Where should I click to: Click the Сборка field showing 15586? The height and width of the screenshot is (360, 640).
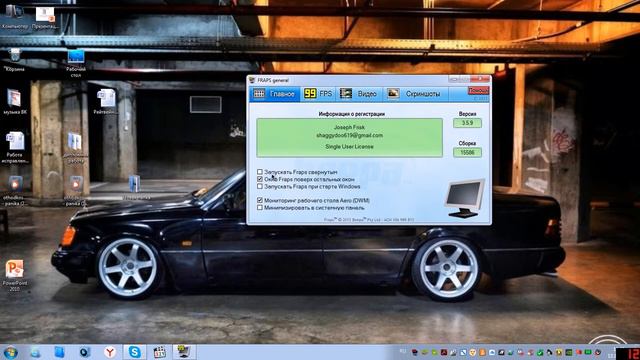point(467,152)
